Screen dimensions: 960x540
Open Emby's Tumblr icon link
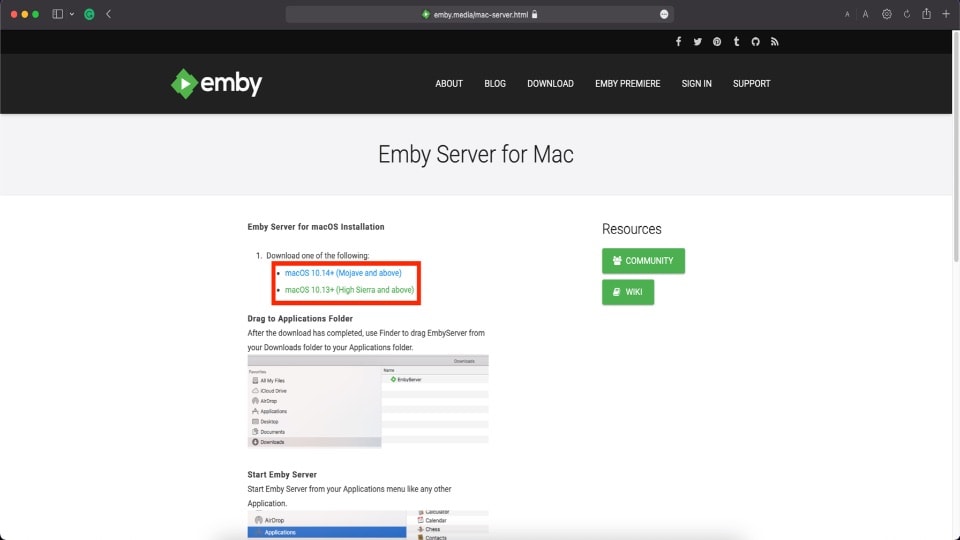(737, 42)
